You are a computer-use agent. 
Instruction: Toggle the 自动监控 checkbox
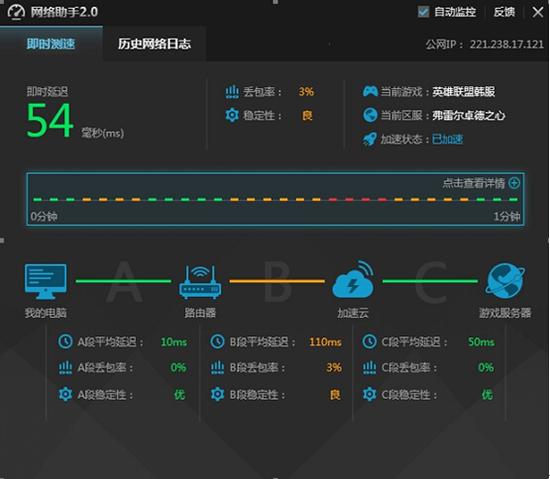coord(423,12)
